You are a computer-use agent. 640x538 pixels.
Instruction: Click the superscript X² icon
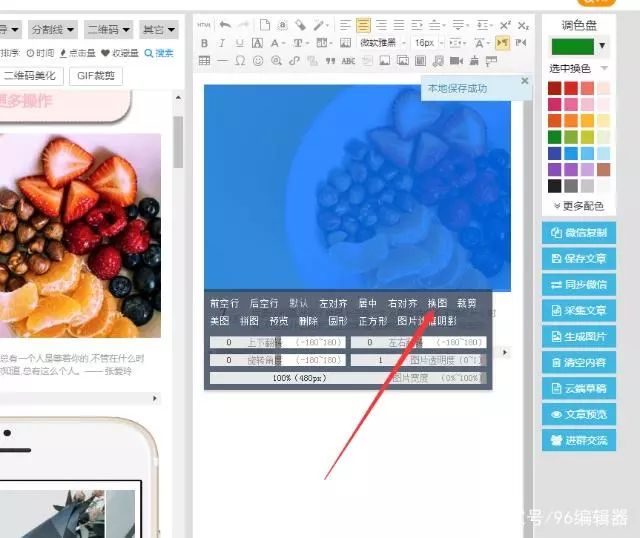pyautogui.click(x=505, y=25)
